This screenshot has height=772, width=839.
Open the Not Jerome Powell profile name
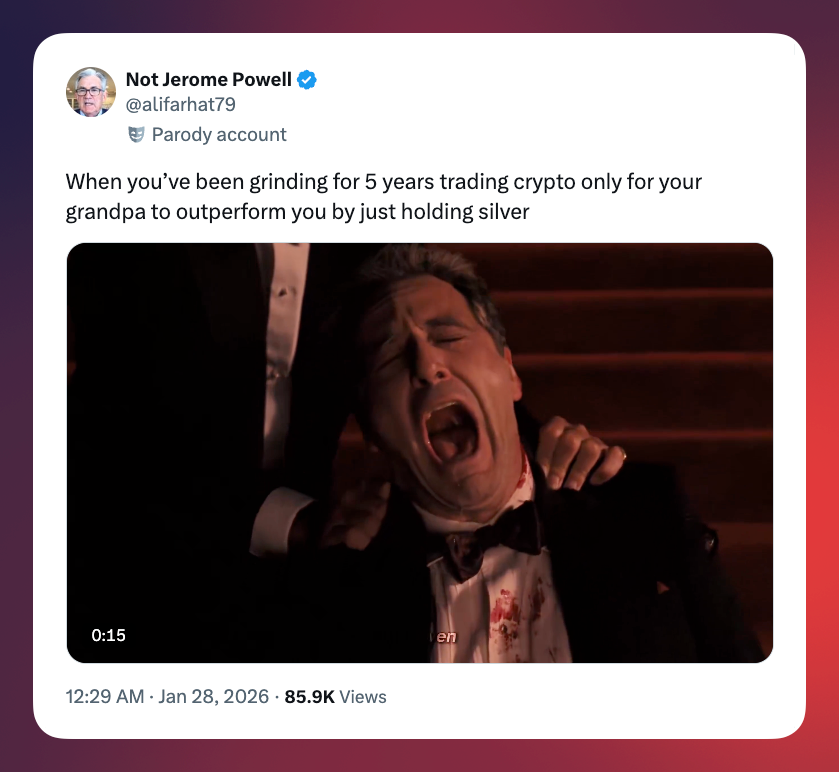pos(208,80)
